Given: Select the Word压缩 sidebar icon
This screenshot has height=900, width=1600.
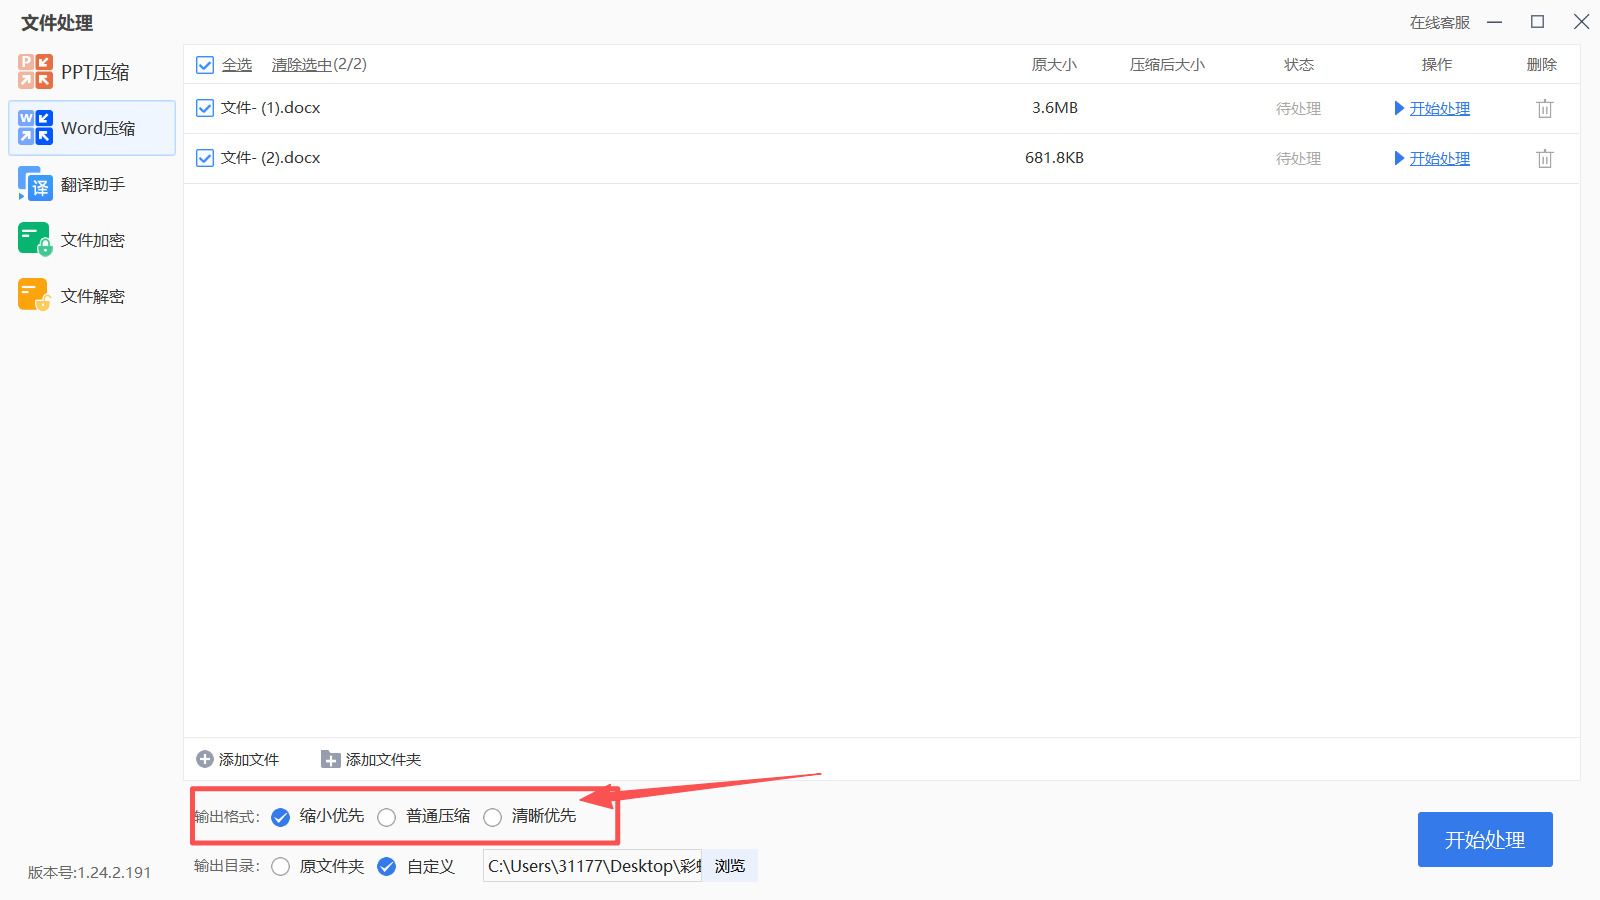Looking at the screenshot, I should (35, 128).
